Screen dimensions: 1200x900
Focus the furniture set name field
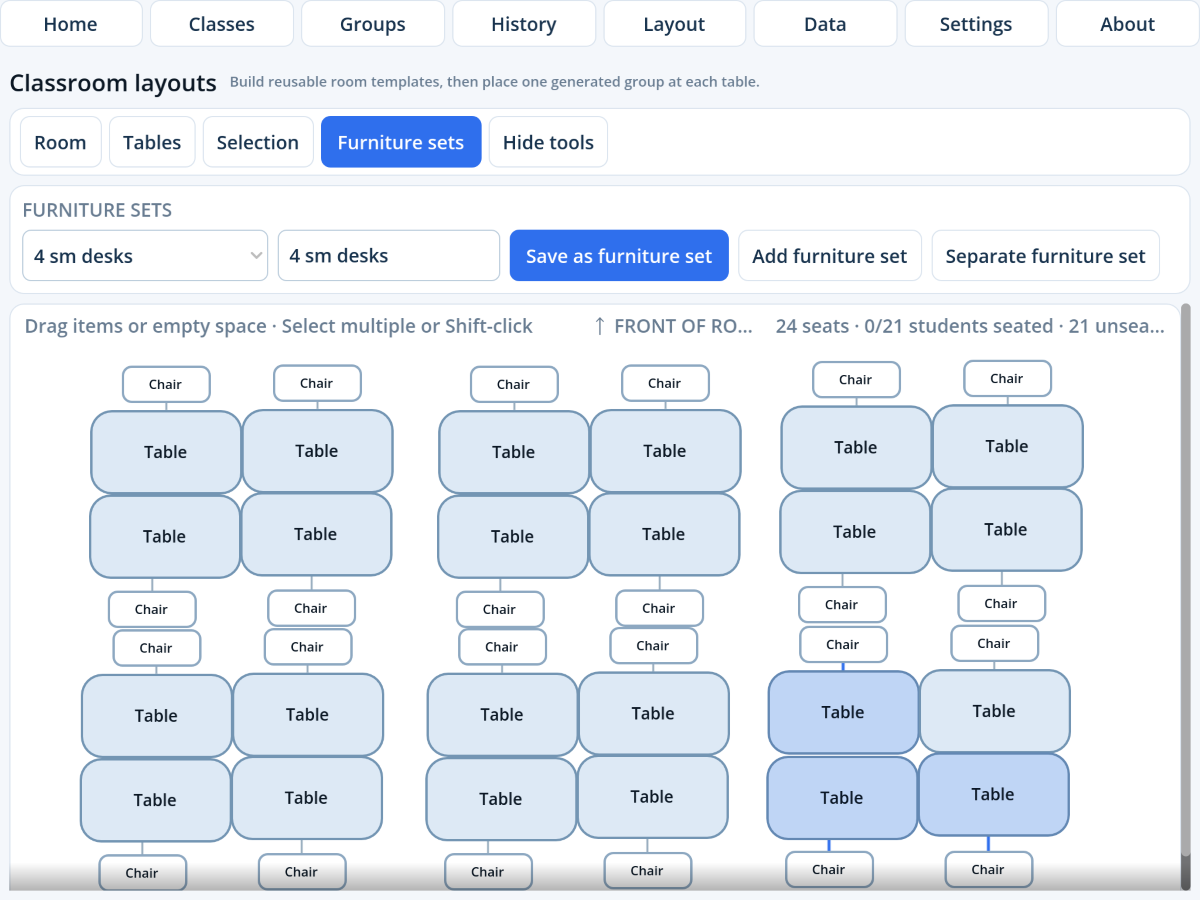click(389, 256)
